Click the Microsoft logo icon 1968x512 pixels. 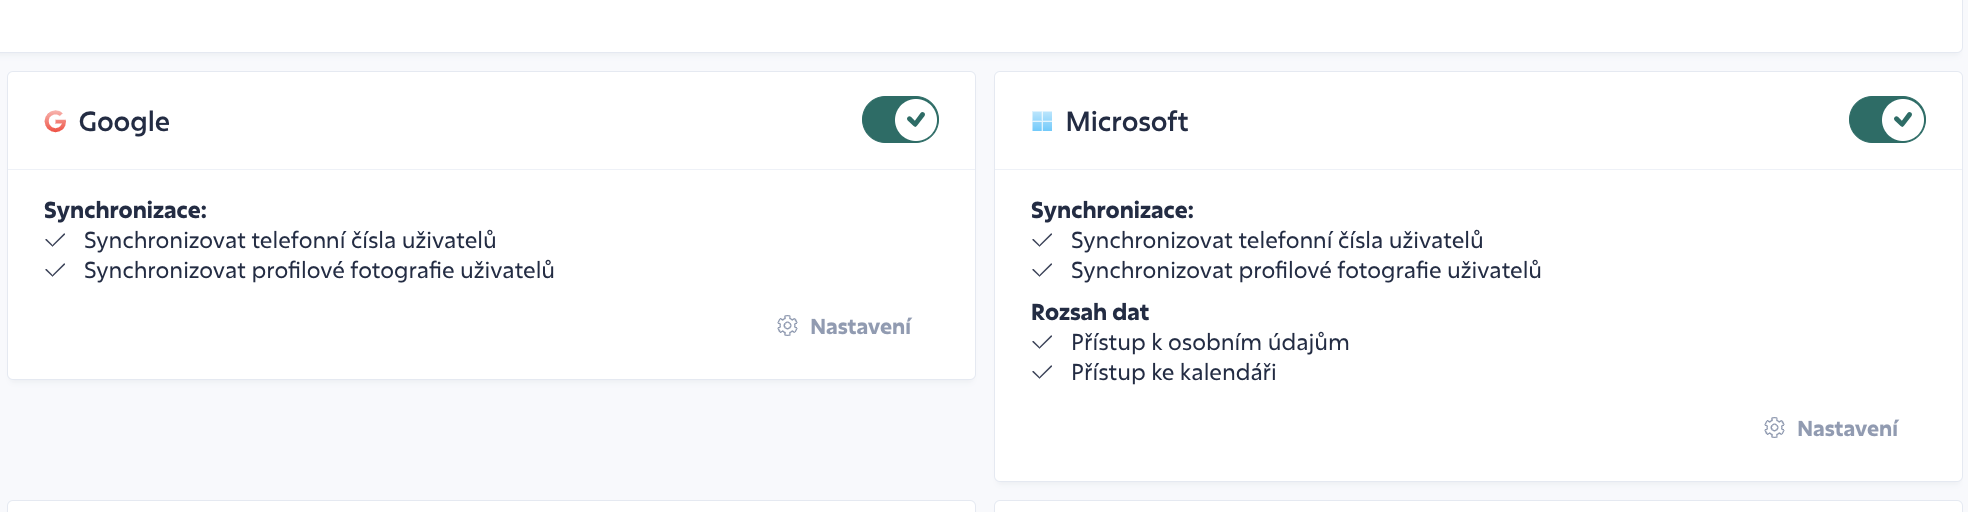(1042, 121)
